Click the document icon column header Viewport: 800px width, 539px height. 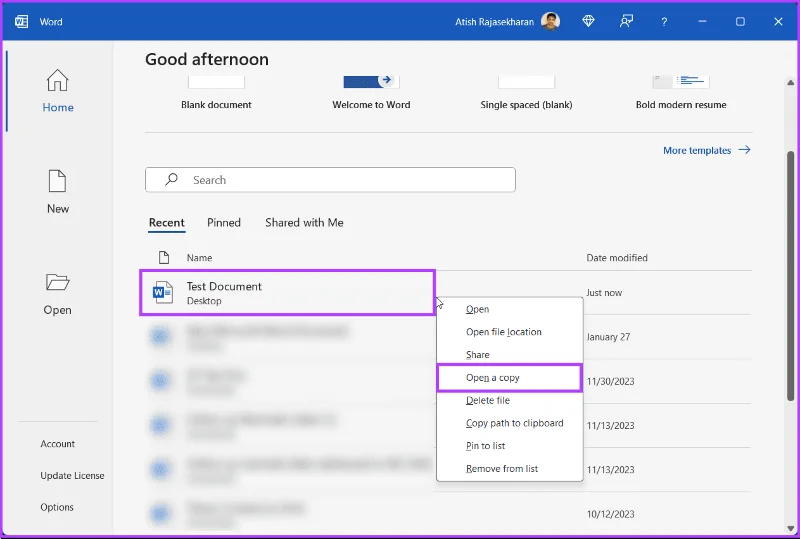[164, 257]
